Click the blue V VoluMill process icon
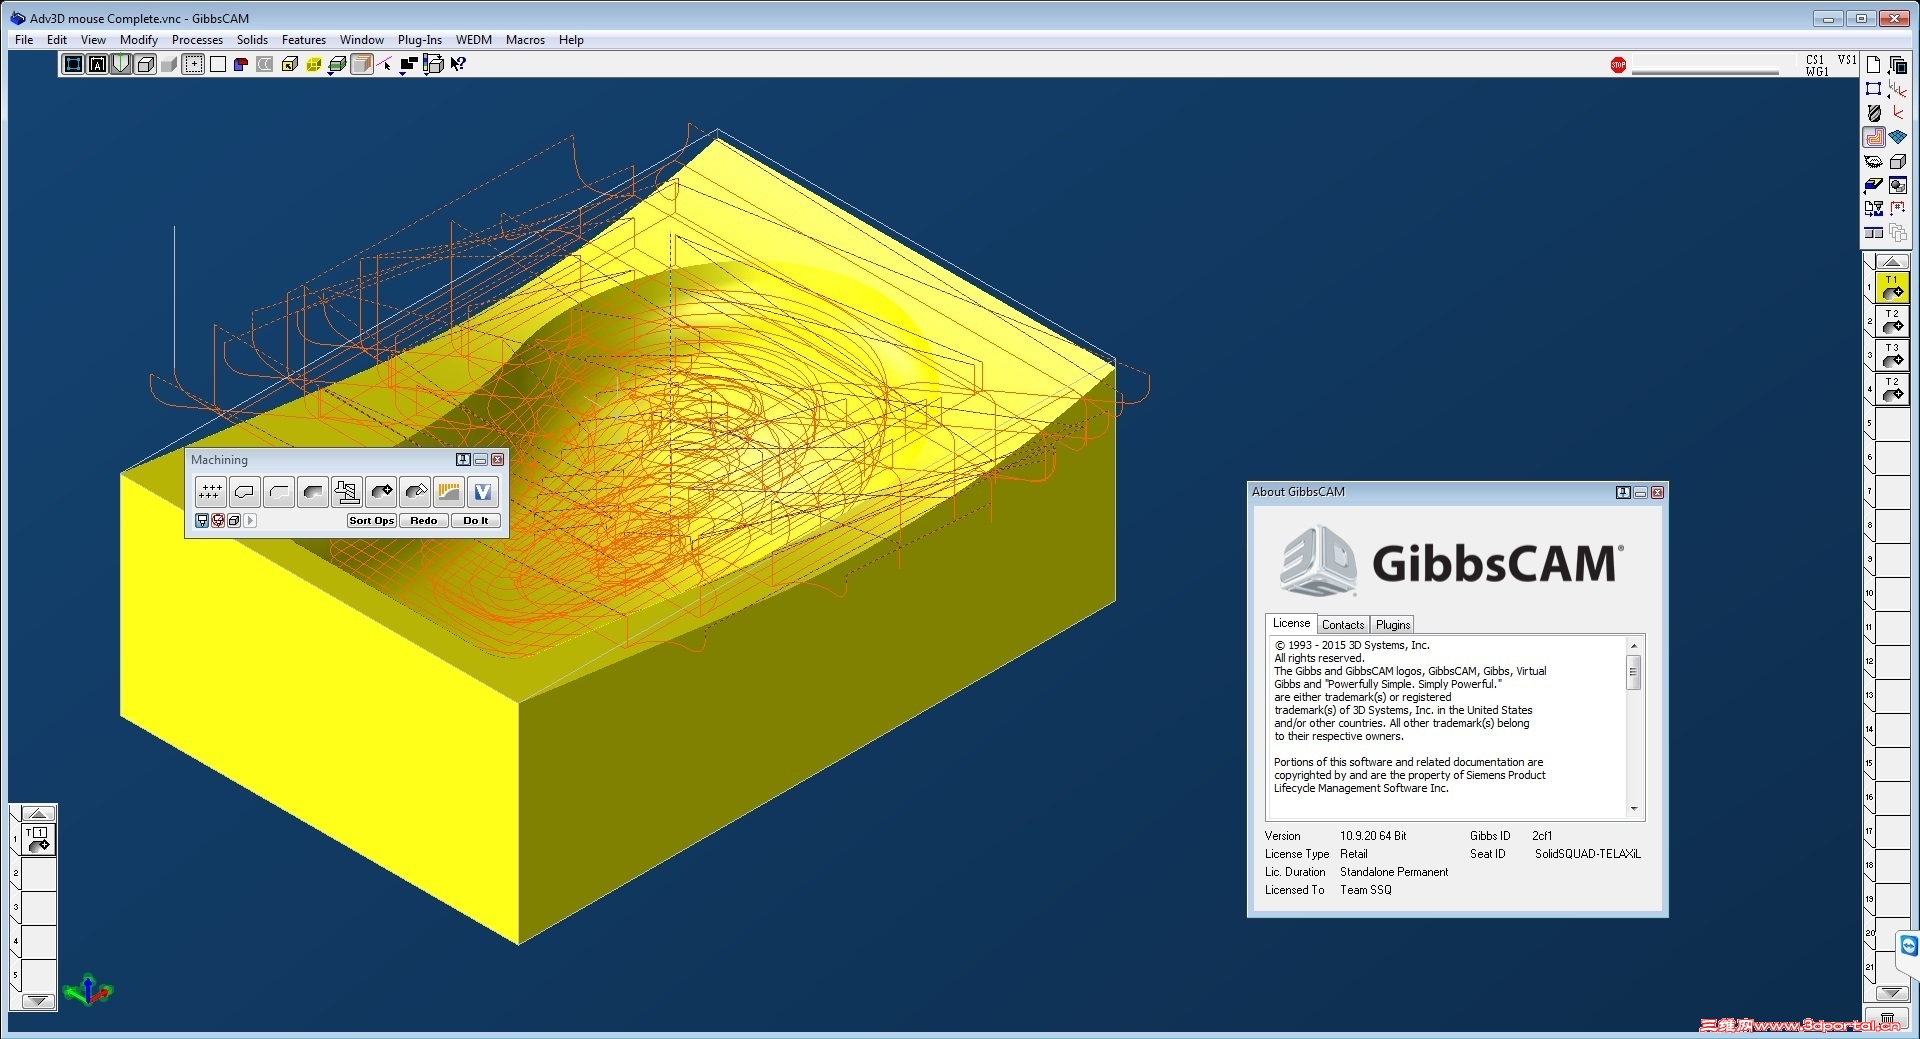The width and height of the screenshot is (1920, 1039). 483,491
